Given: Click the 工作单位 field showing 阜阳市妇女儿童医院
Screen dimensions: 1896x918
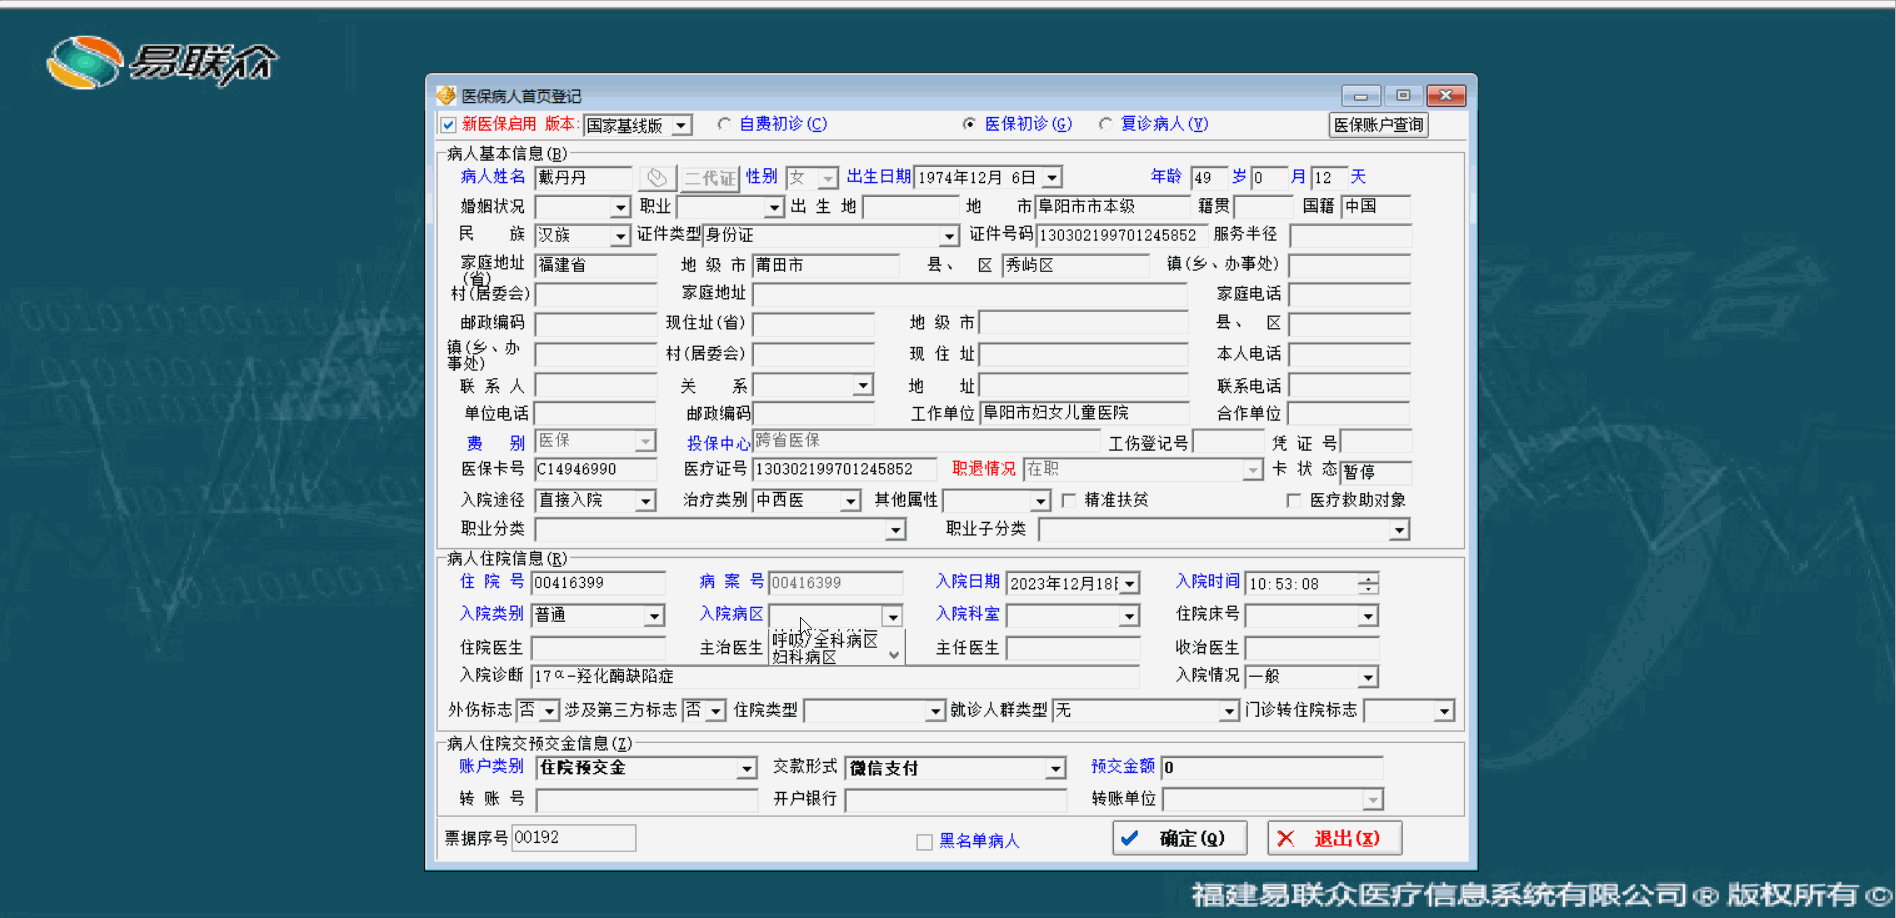Looking at the screenshot, I should pyautogui.click(x=1084, y=413).
